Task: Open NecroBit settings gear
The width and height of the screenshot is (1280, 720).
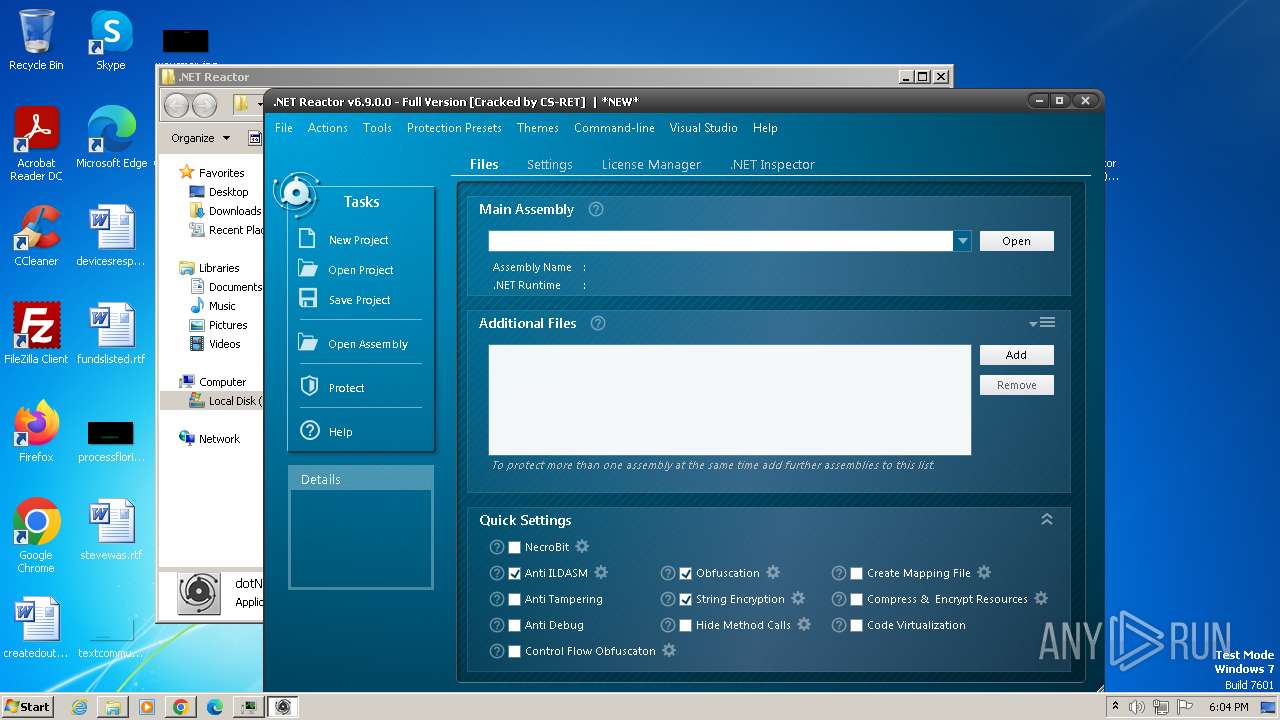Action: click(582, 547)
